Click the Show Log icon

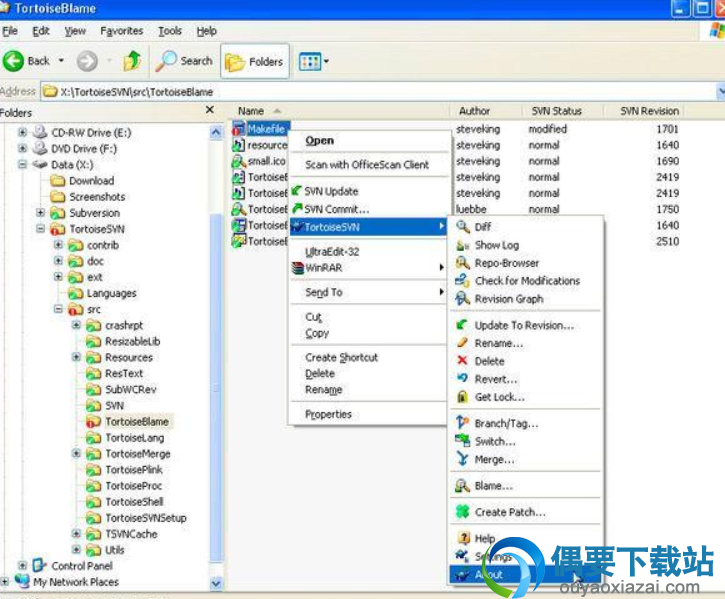pyautogui.click(x=462, y=245)
